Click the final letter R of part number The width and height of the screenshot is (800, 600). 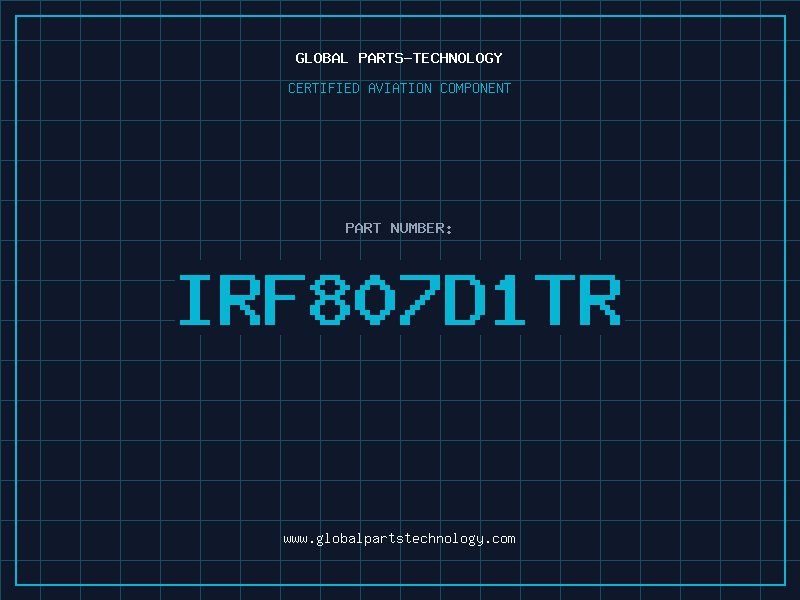tap(600, 300)
